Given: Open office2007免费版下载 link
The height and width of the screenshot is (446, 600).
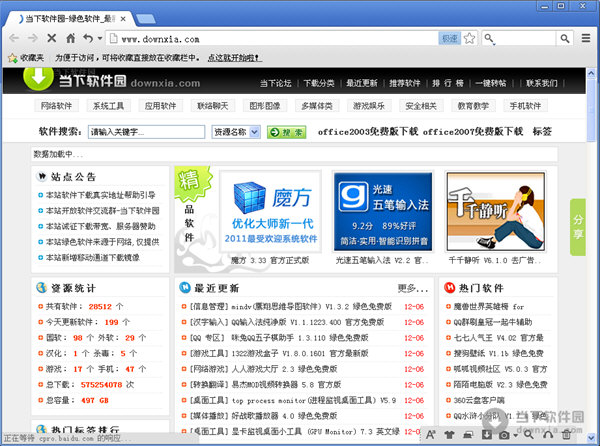Looking at the screenshot, I should tap(473, 132).
